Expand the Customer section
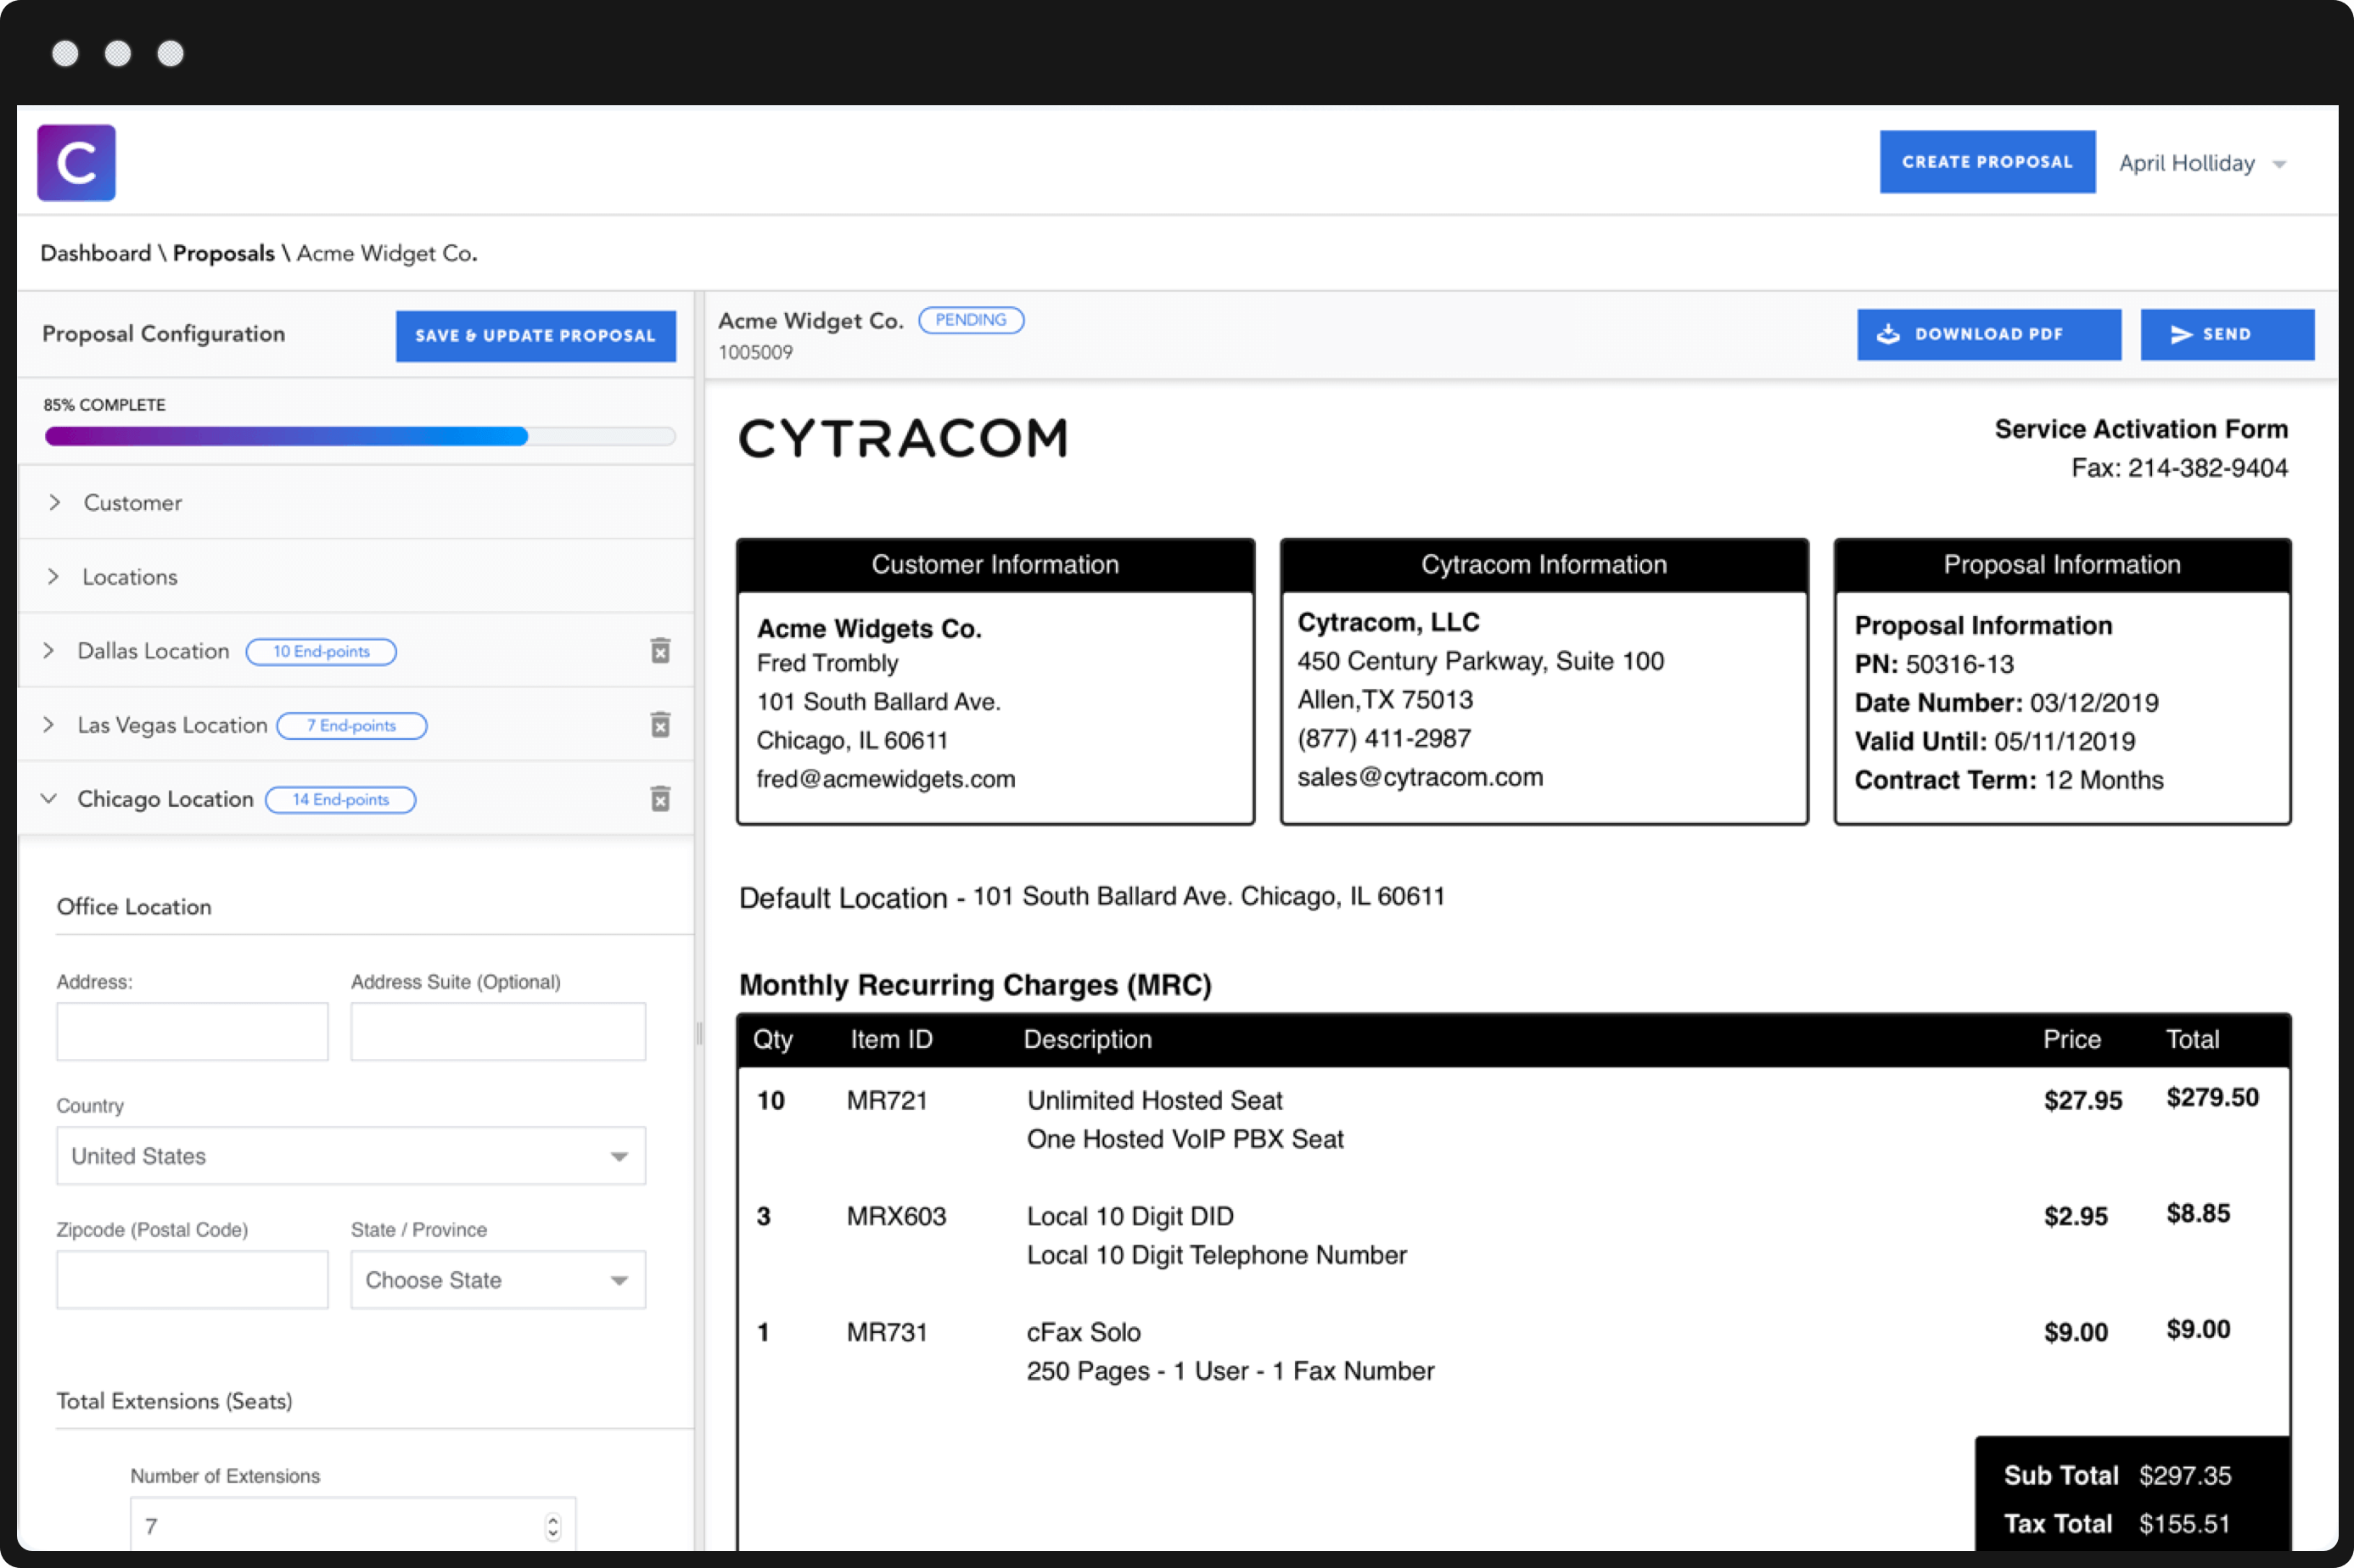2354x1568 pixels. 356,503
